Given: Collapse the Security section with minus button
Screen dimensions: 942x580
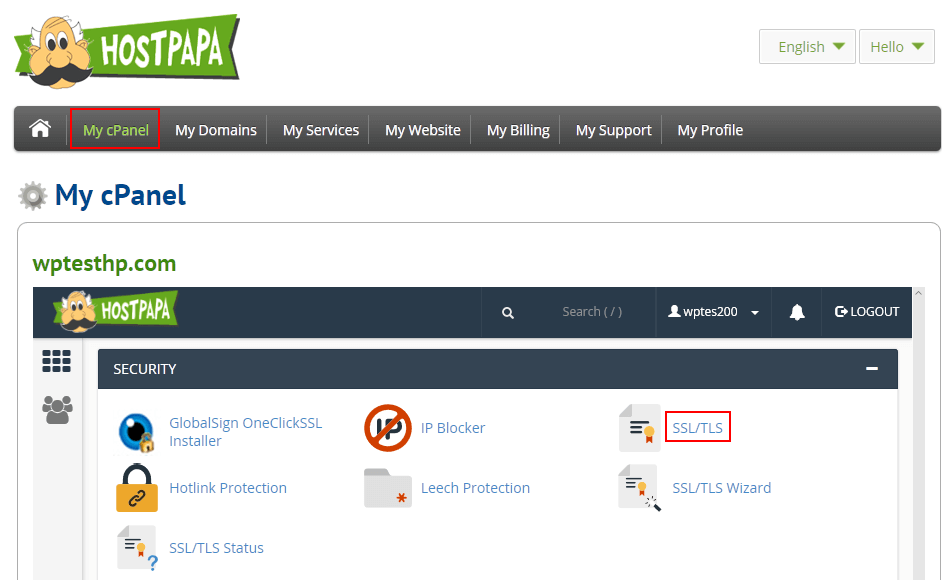Looking at the screenshot, I should 872,368.
